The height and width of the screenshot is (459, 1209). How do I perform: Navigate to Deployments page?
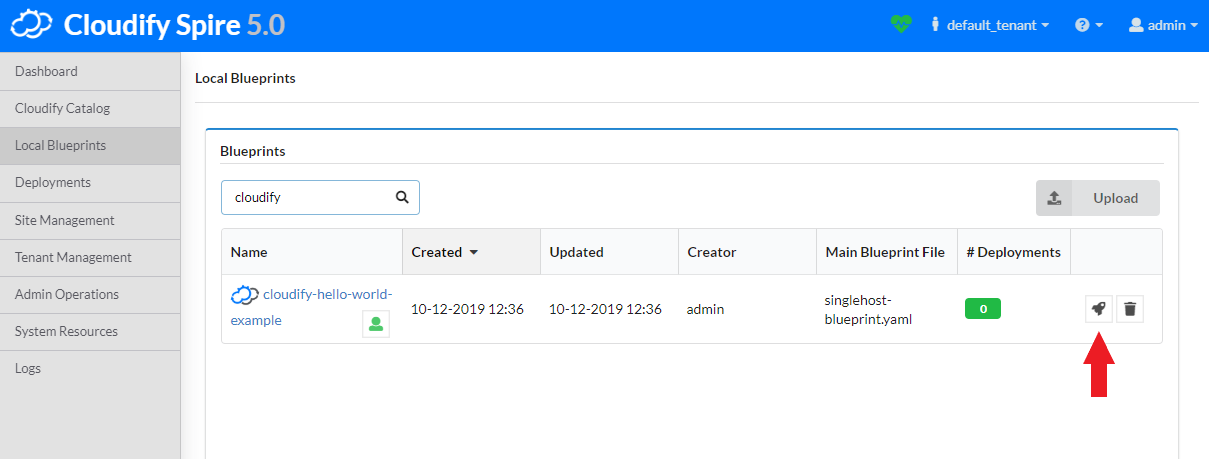tap(53, 182)
